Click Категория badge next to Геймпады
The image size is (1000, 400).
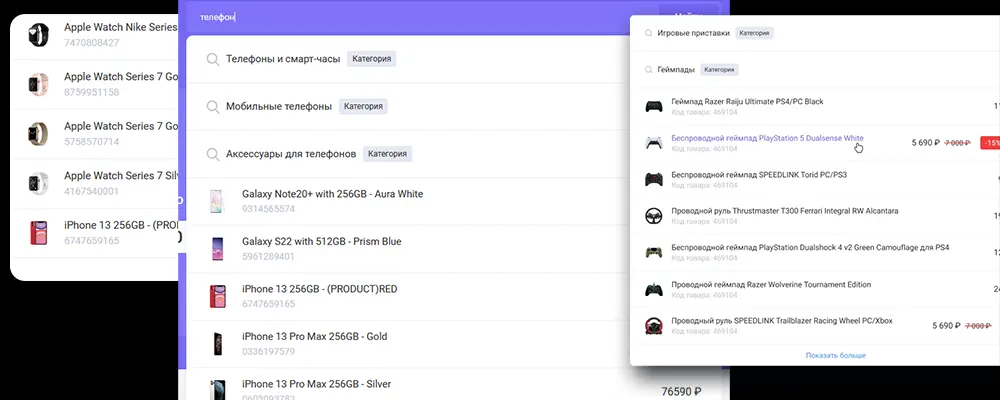[719, 70]
